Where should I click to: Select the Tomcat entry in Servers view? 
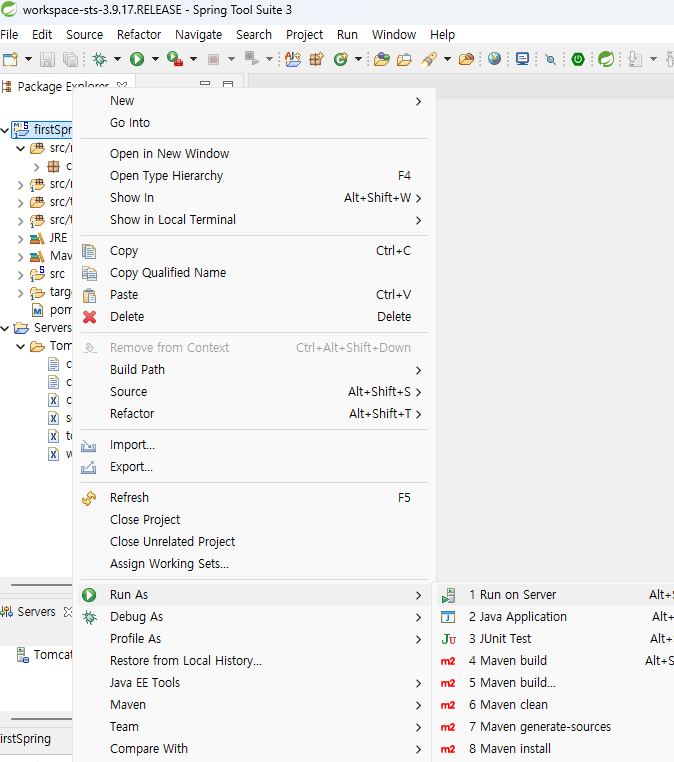[44, 655]
